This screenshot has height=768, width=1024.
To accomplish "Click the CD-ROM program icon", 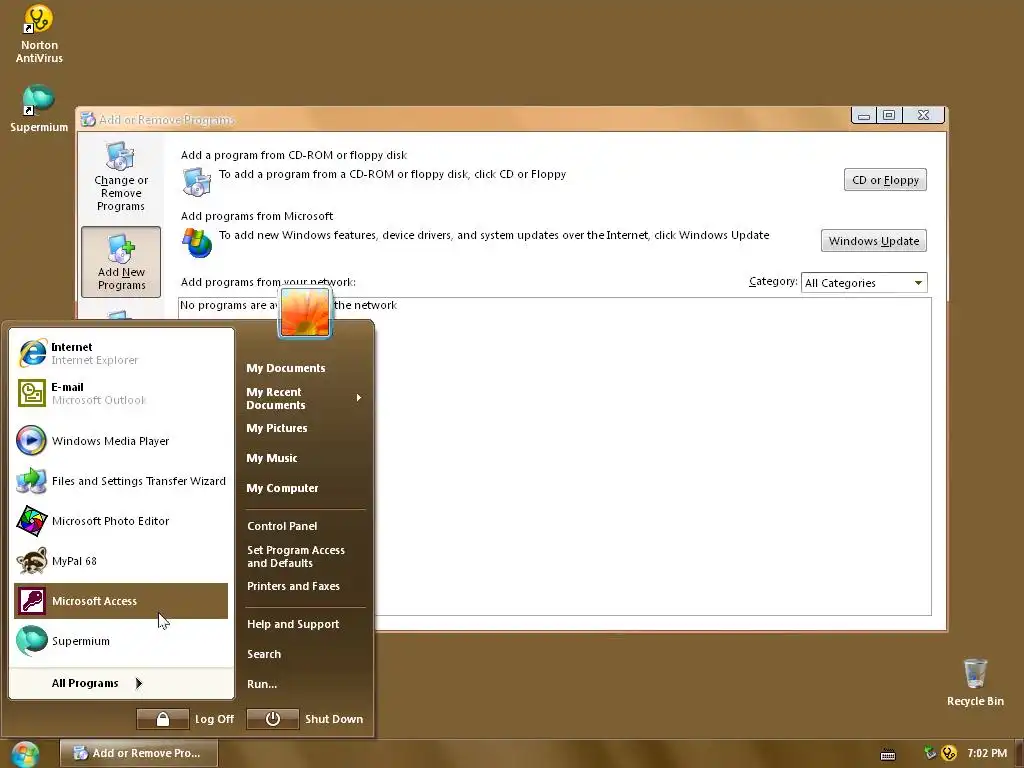I will 197,182.
